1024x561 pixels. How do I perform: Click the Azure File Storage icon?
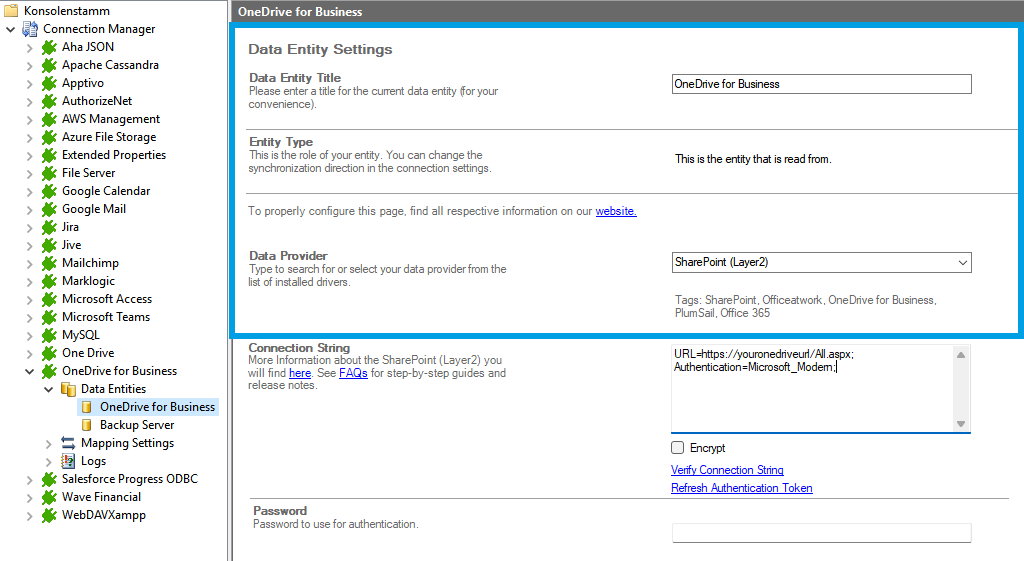tap(49, 137)
